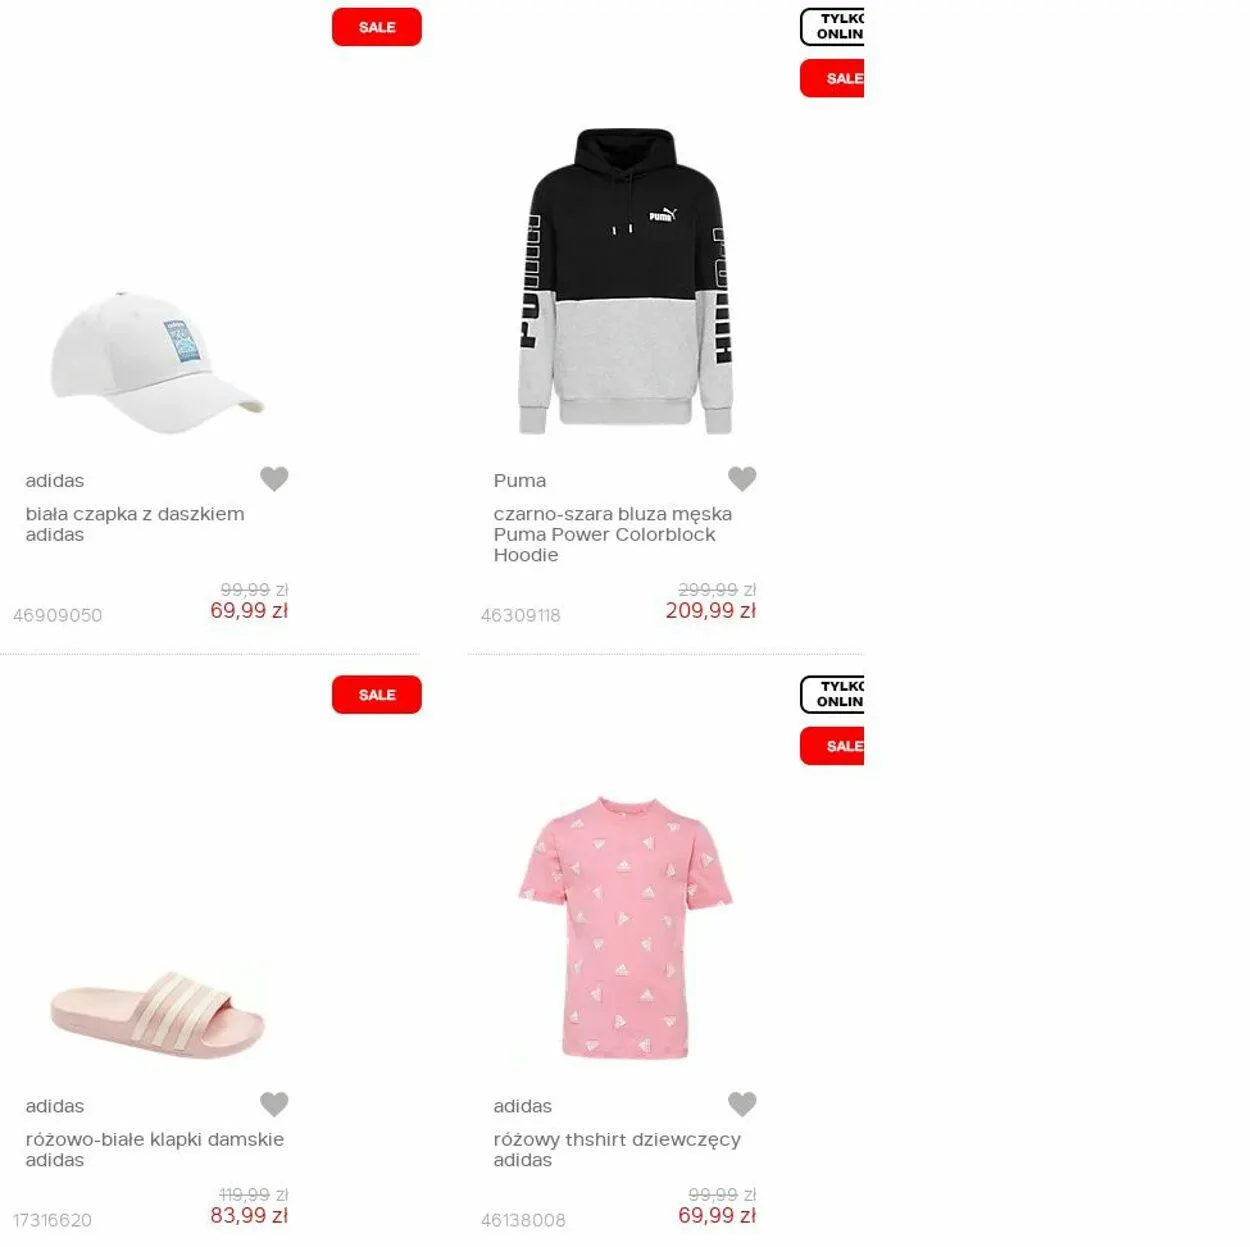
Task: Click SALE badge above Puma hoodie
Action: [x=832, y=78]
